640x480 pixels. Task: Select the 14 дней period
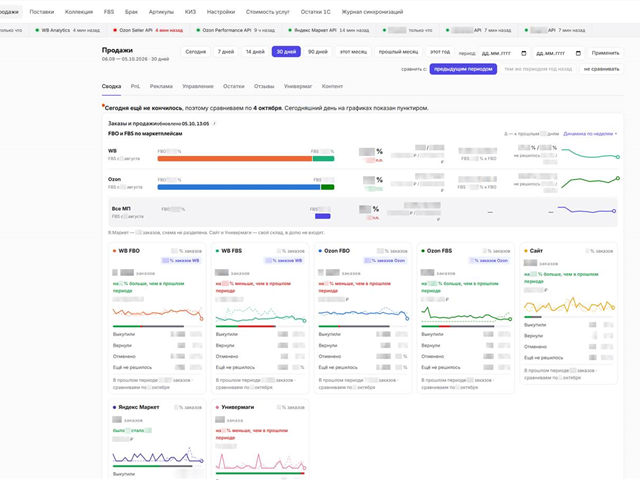[x=255, y=52]
